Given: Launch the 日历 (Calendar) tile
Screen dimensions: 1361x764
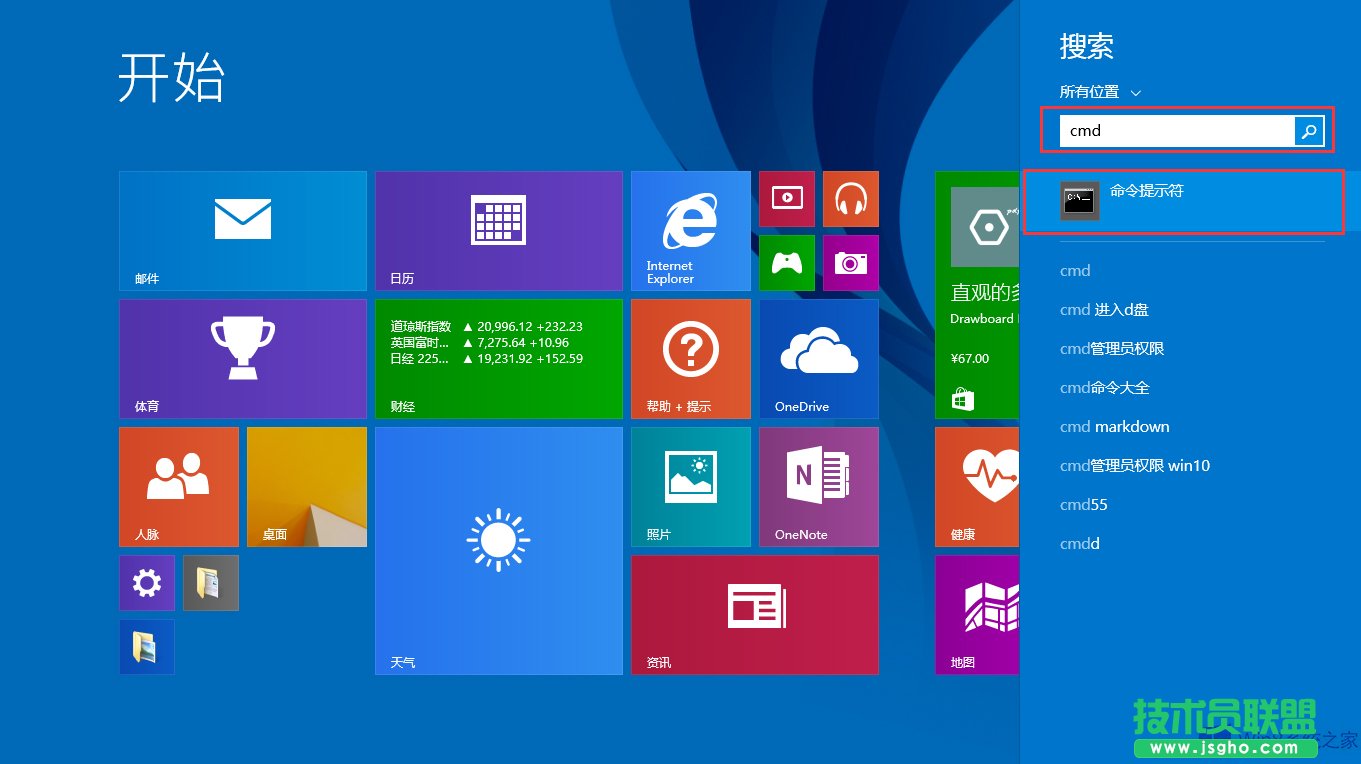Looking at the screenshot, I should pyautogui.click(x=498, y=230).
